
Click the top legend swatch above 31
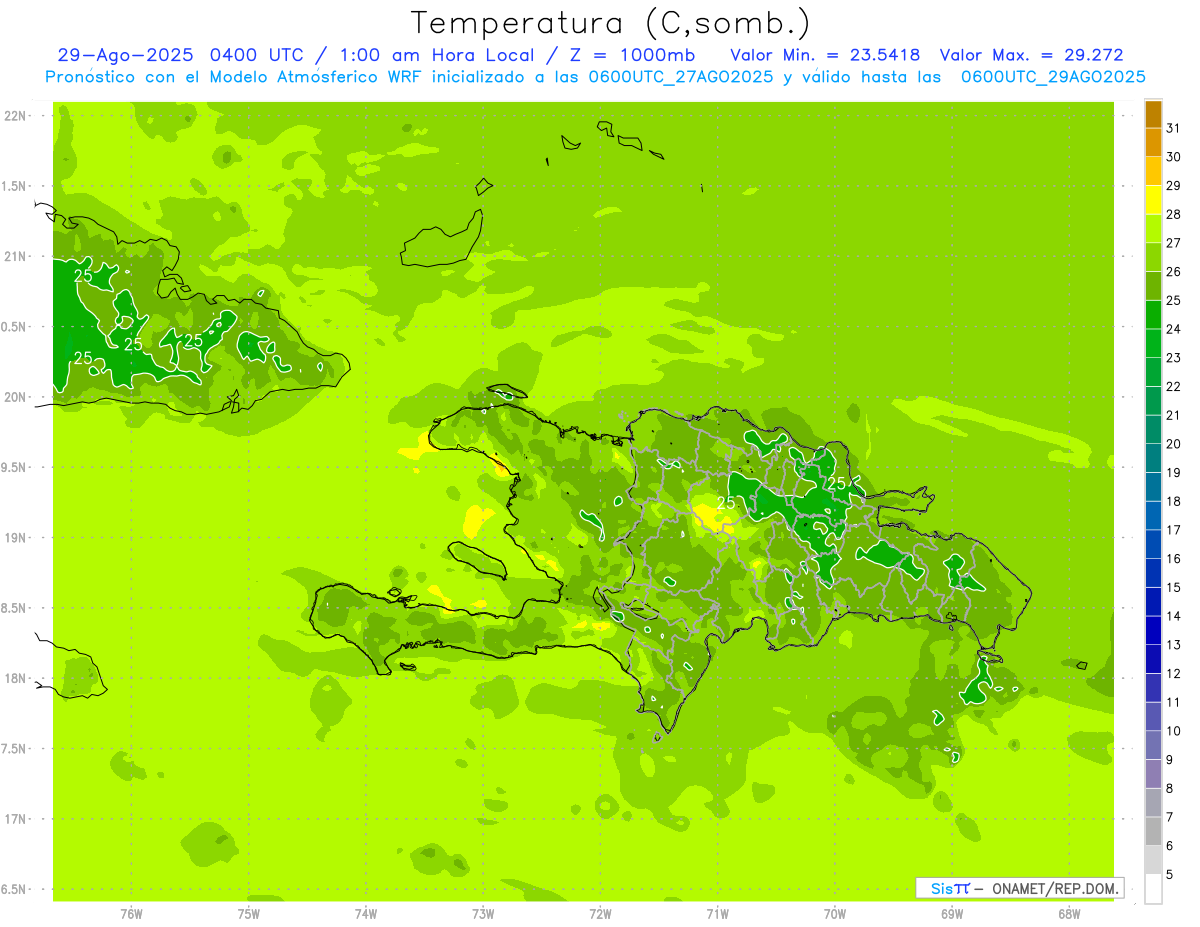coord(1153,114)
